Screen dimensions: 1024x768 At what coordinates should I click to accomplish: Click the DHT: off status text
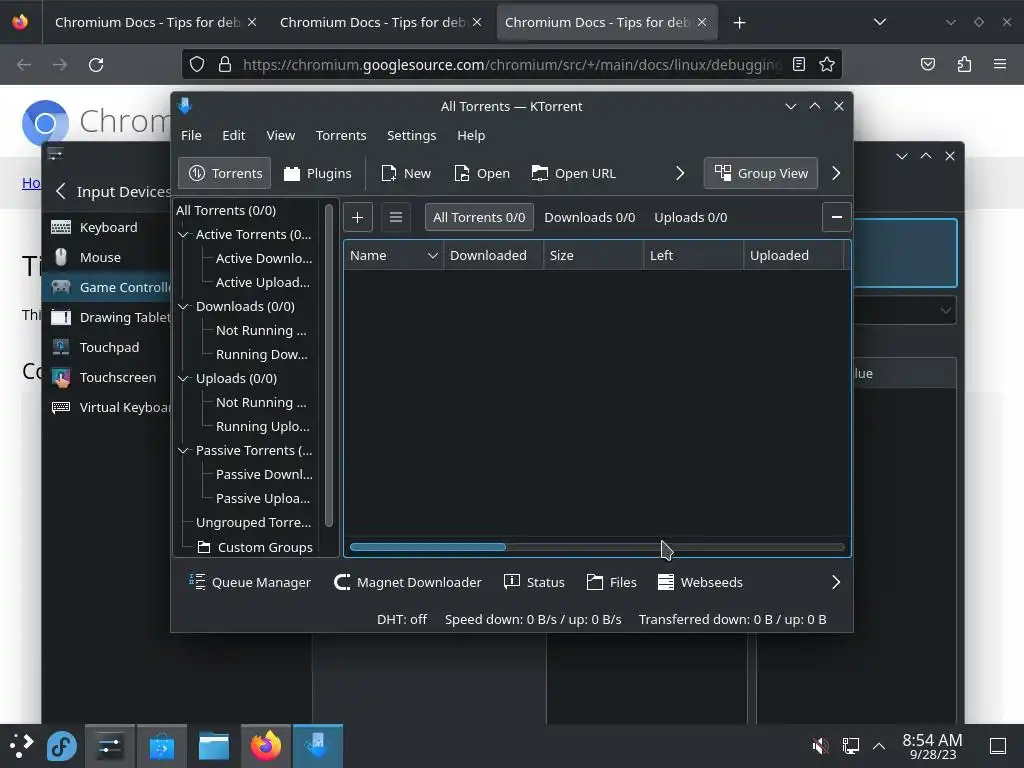(402, 619)
